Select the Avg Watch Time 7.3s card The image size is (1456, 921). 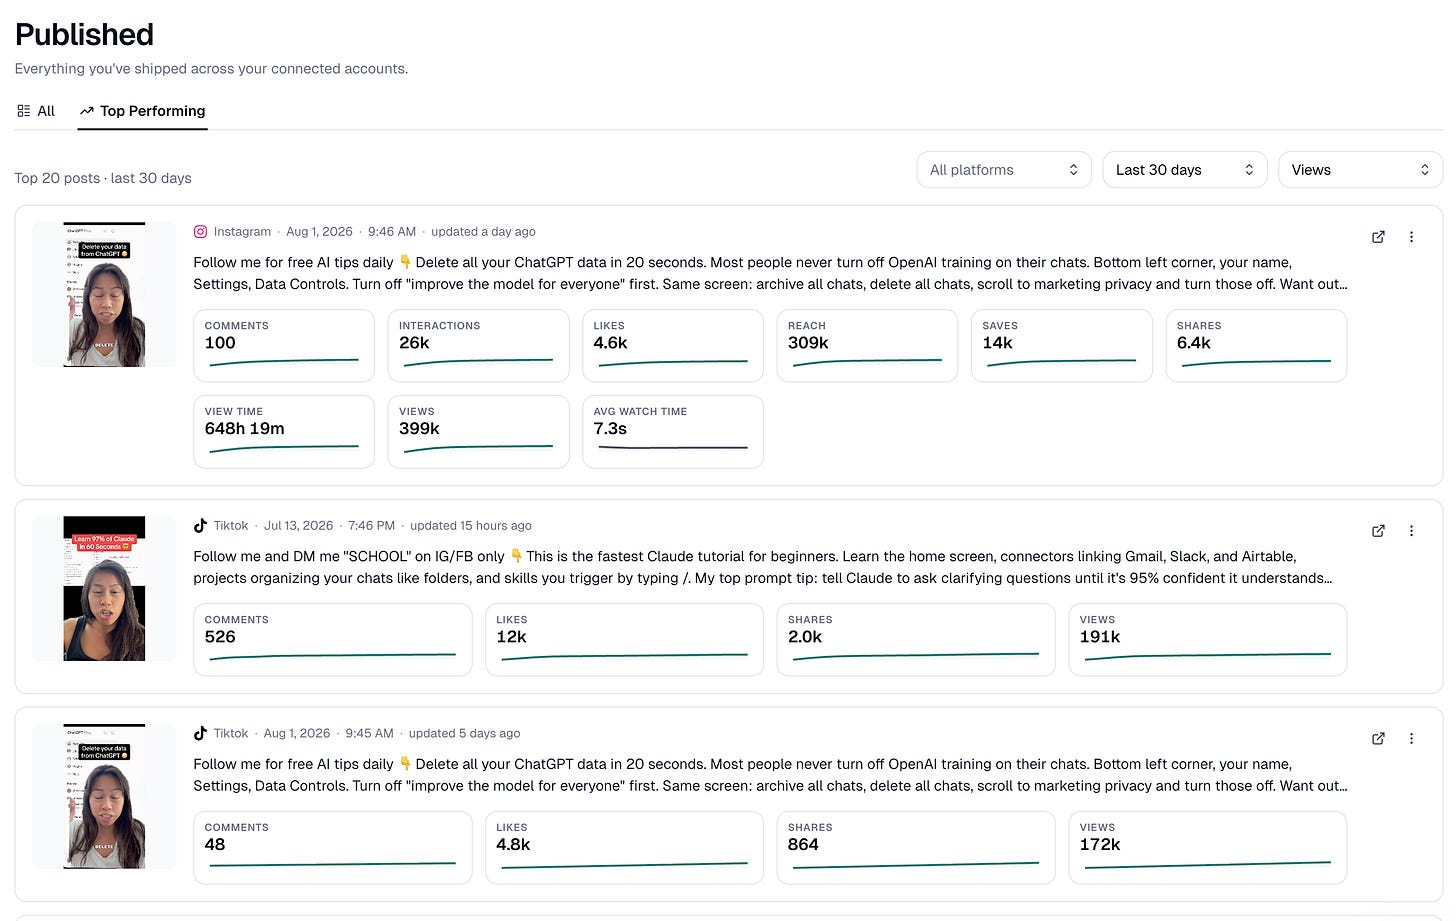[673, 432]
